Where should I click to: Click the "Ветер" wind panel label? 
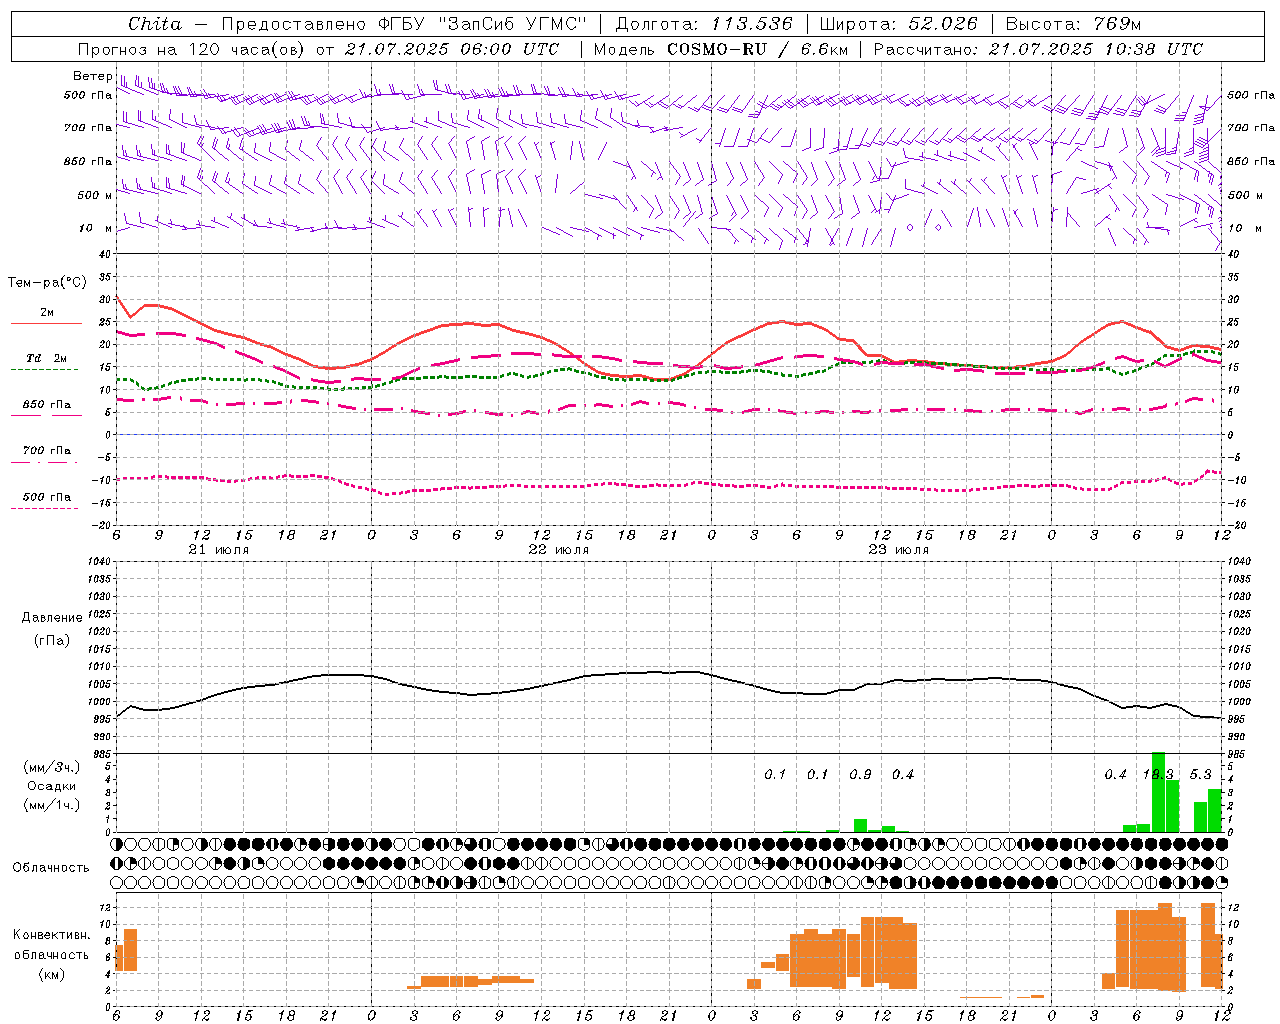click(x=92, y=76)
